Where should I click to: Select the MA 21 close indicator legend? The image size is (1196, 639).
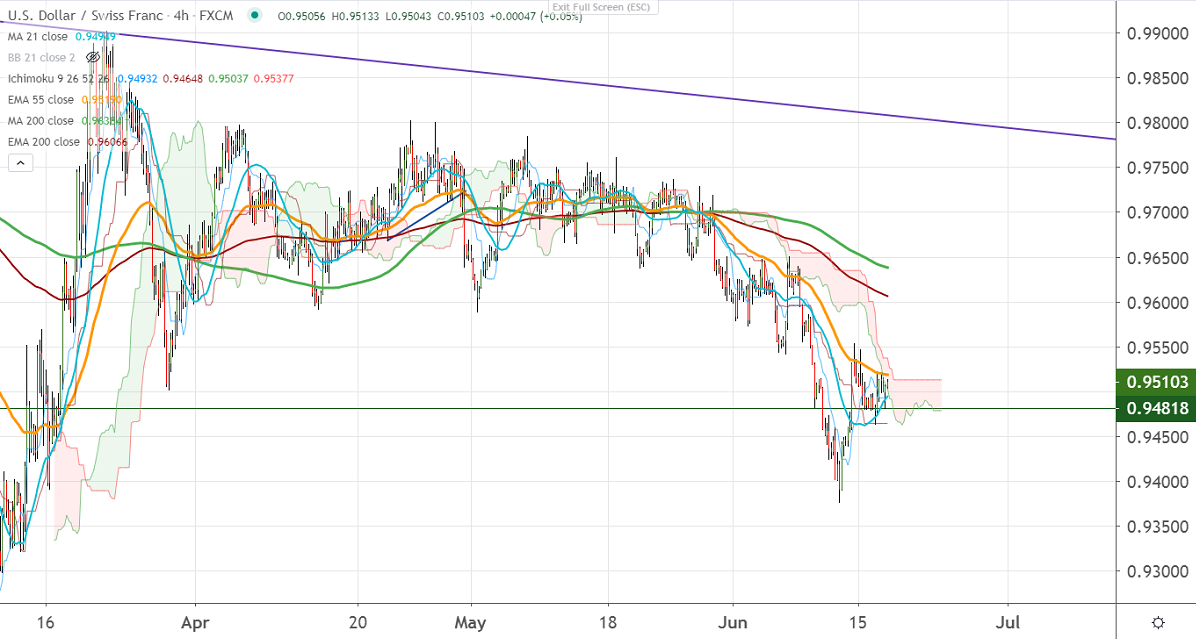[x=38, y=37]
